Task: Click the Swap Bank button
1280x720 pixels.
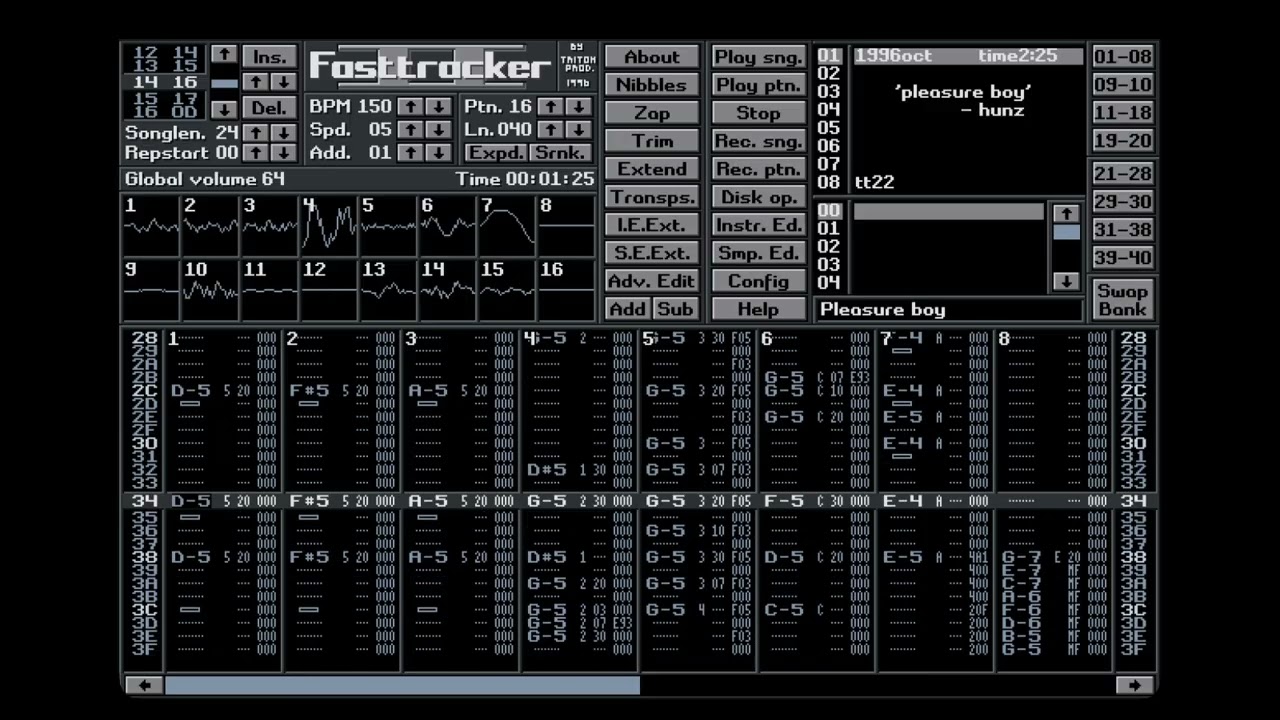Action: 1123,299
